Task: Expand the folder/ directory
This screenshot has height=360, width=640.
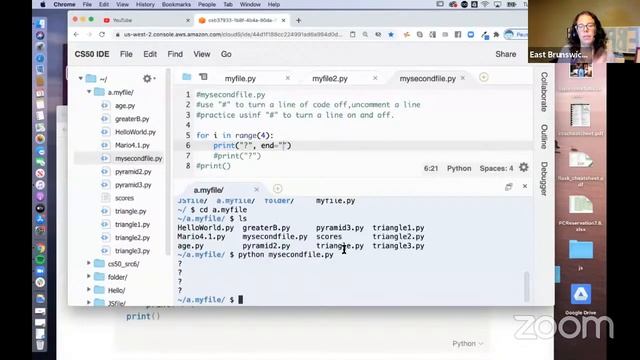Action: (x=89, y=277)
